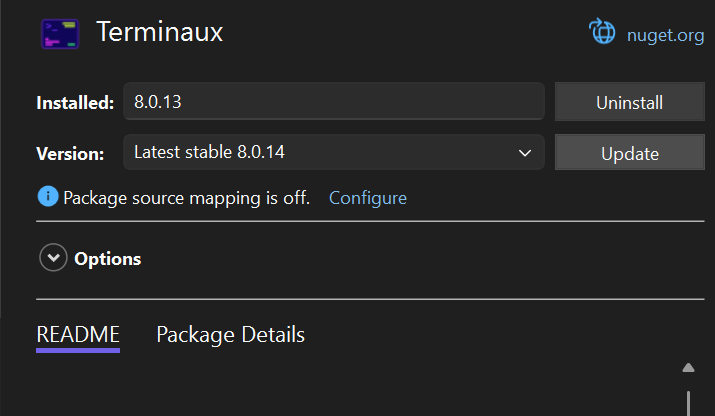Click Configure for package source mapping
Viewport: 715px width, 416px height.
pyautogui.click(x=367, y=197)
